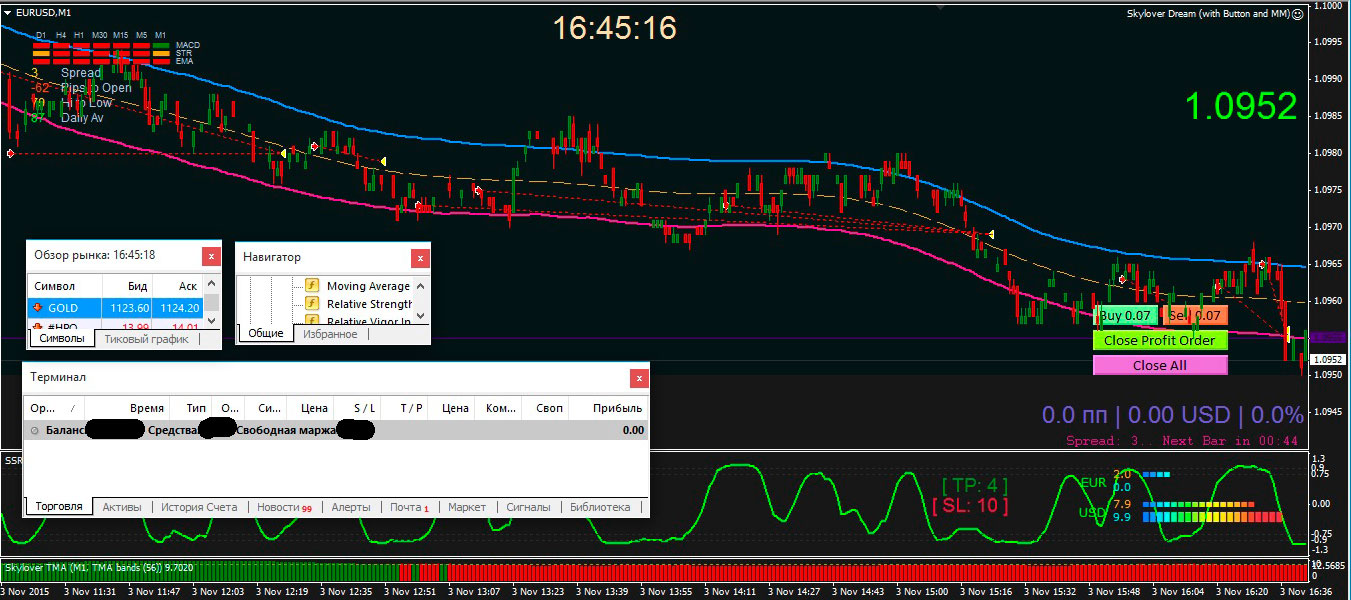The image size is (1351, 600).
Task: Click the Skylover TMA indicator label
Action: [98, 568]
